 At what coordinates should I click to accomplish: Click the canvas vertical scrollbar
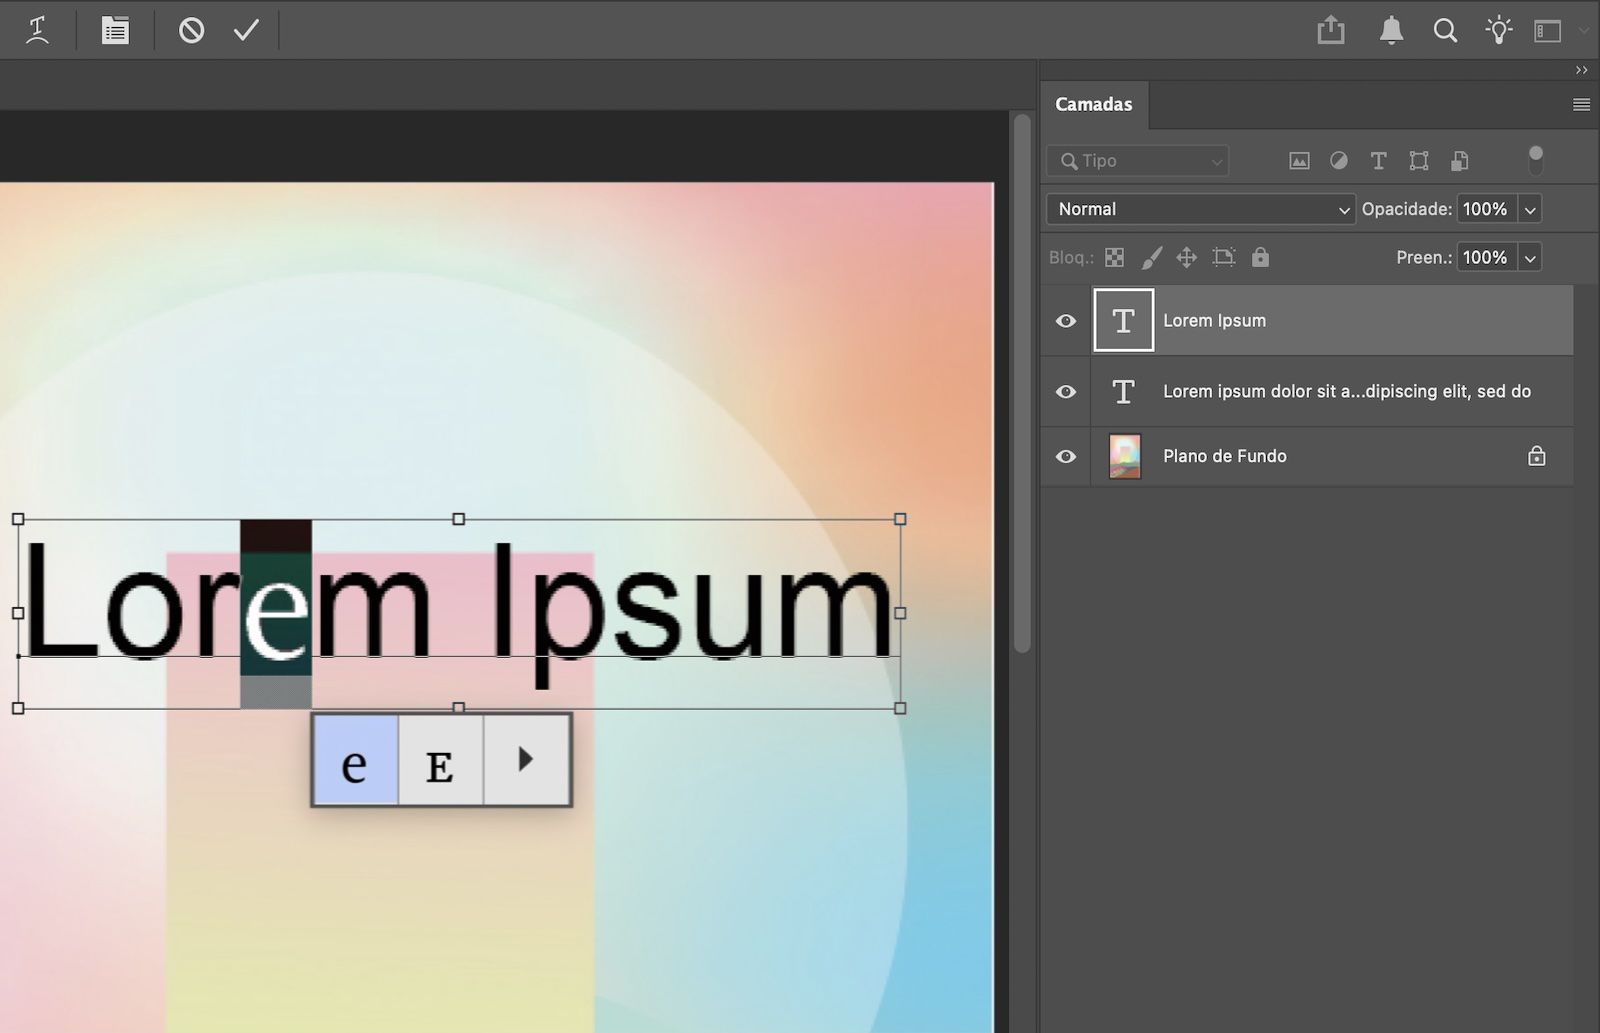point(1022,383)
